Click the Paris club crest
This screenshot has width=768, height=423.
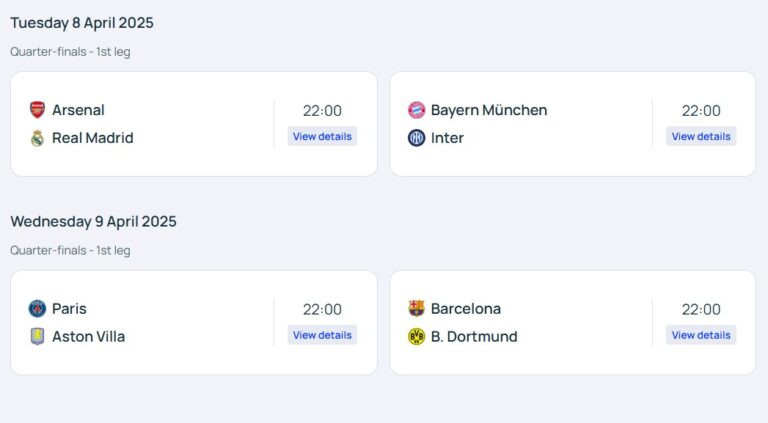point(37,309)
